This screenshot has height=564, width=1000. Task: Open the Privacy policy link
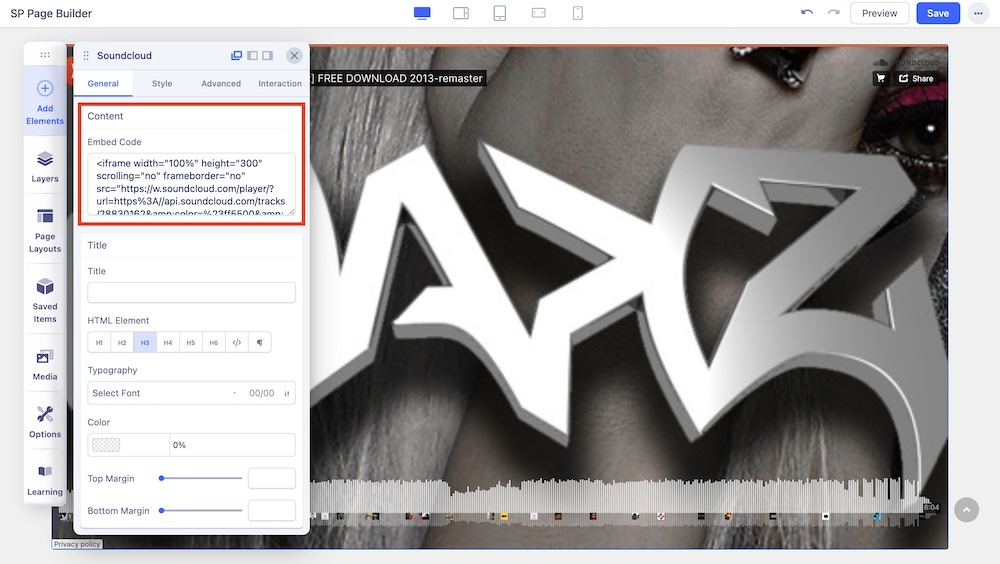[77, 544]
